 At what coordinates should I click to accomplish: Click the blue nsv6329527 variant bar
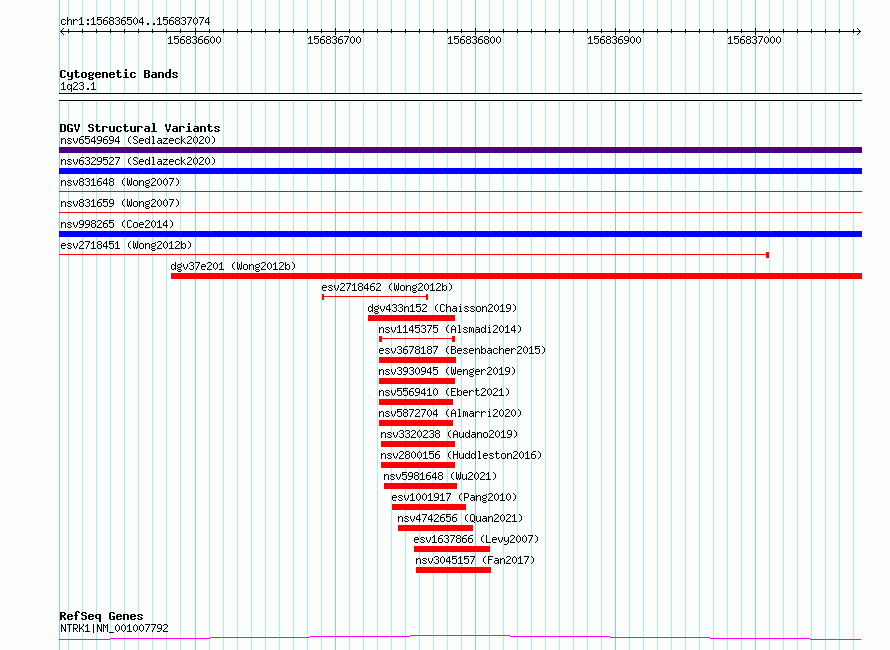[460, 171]
